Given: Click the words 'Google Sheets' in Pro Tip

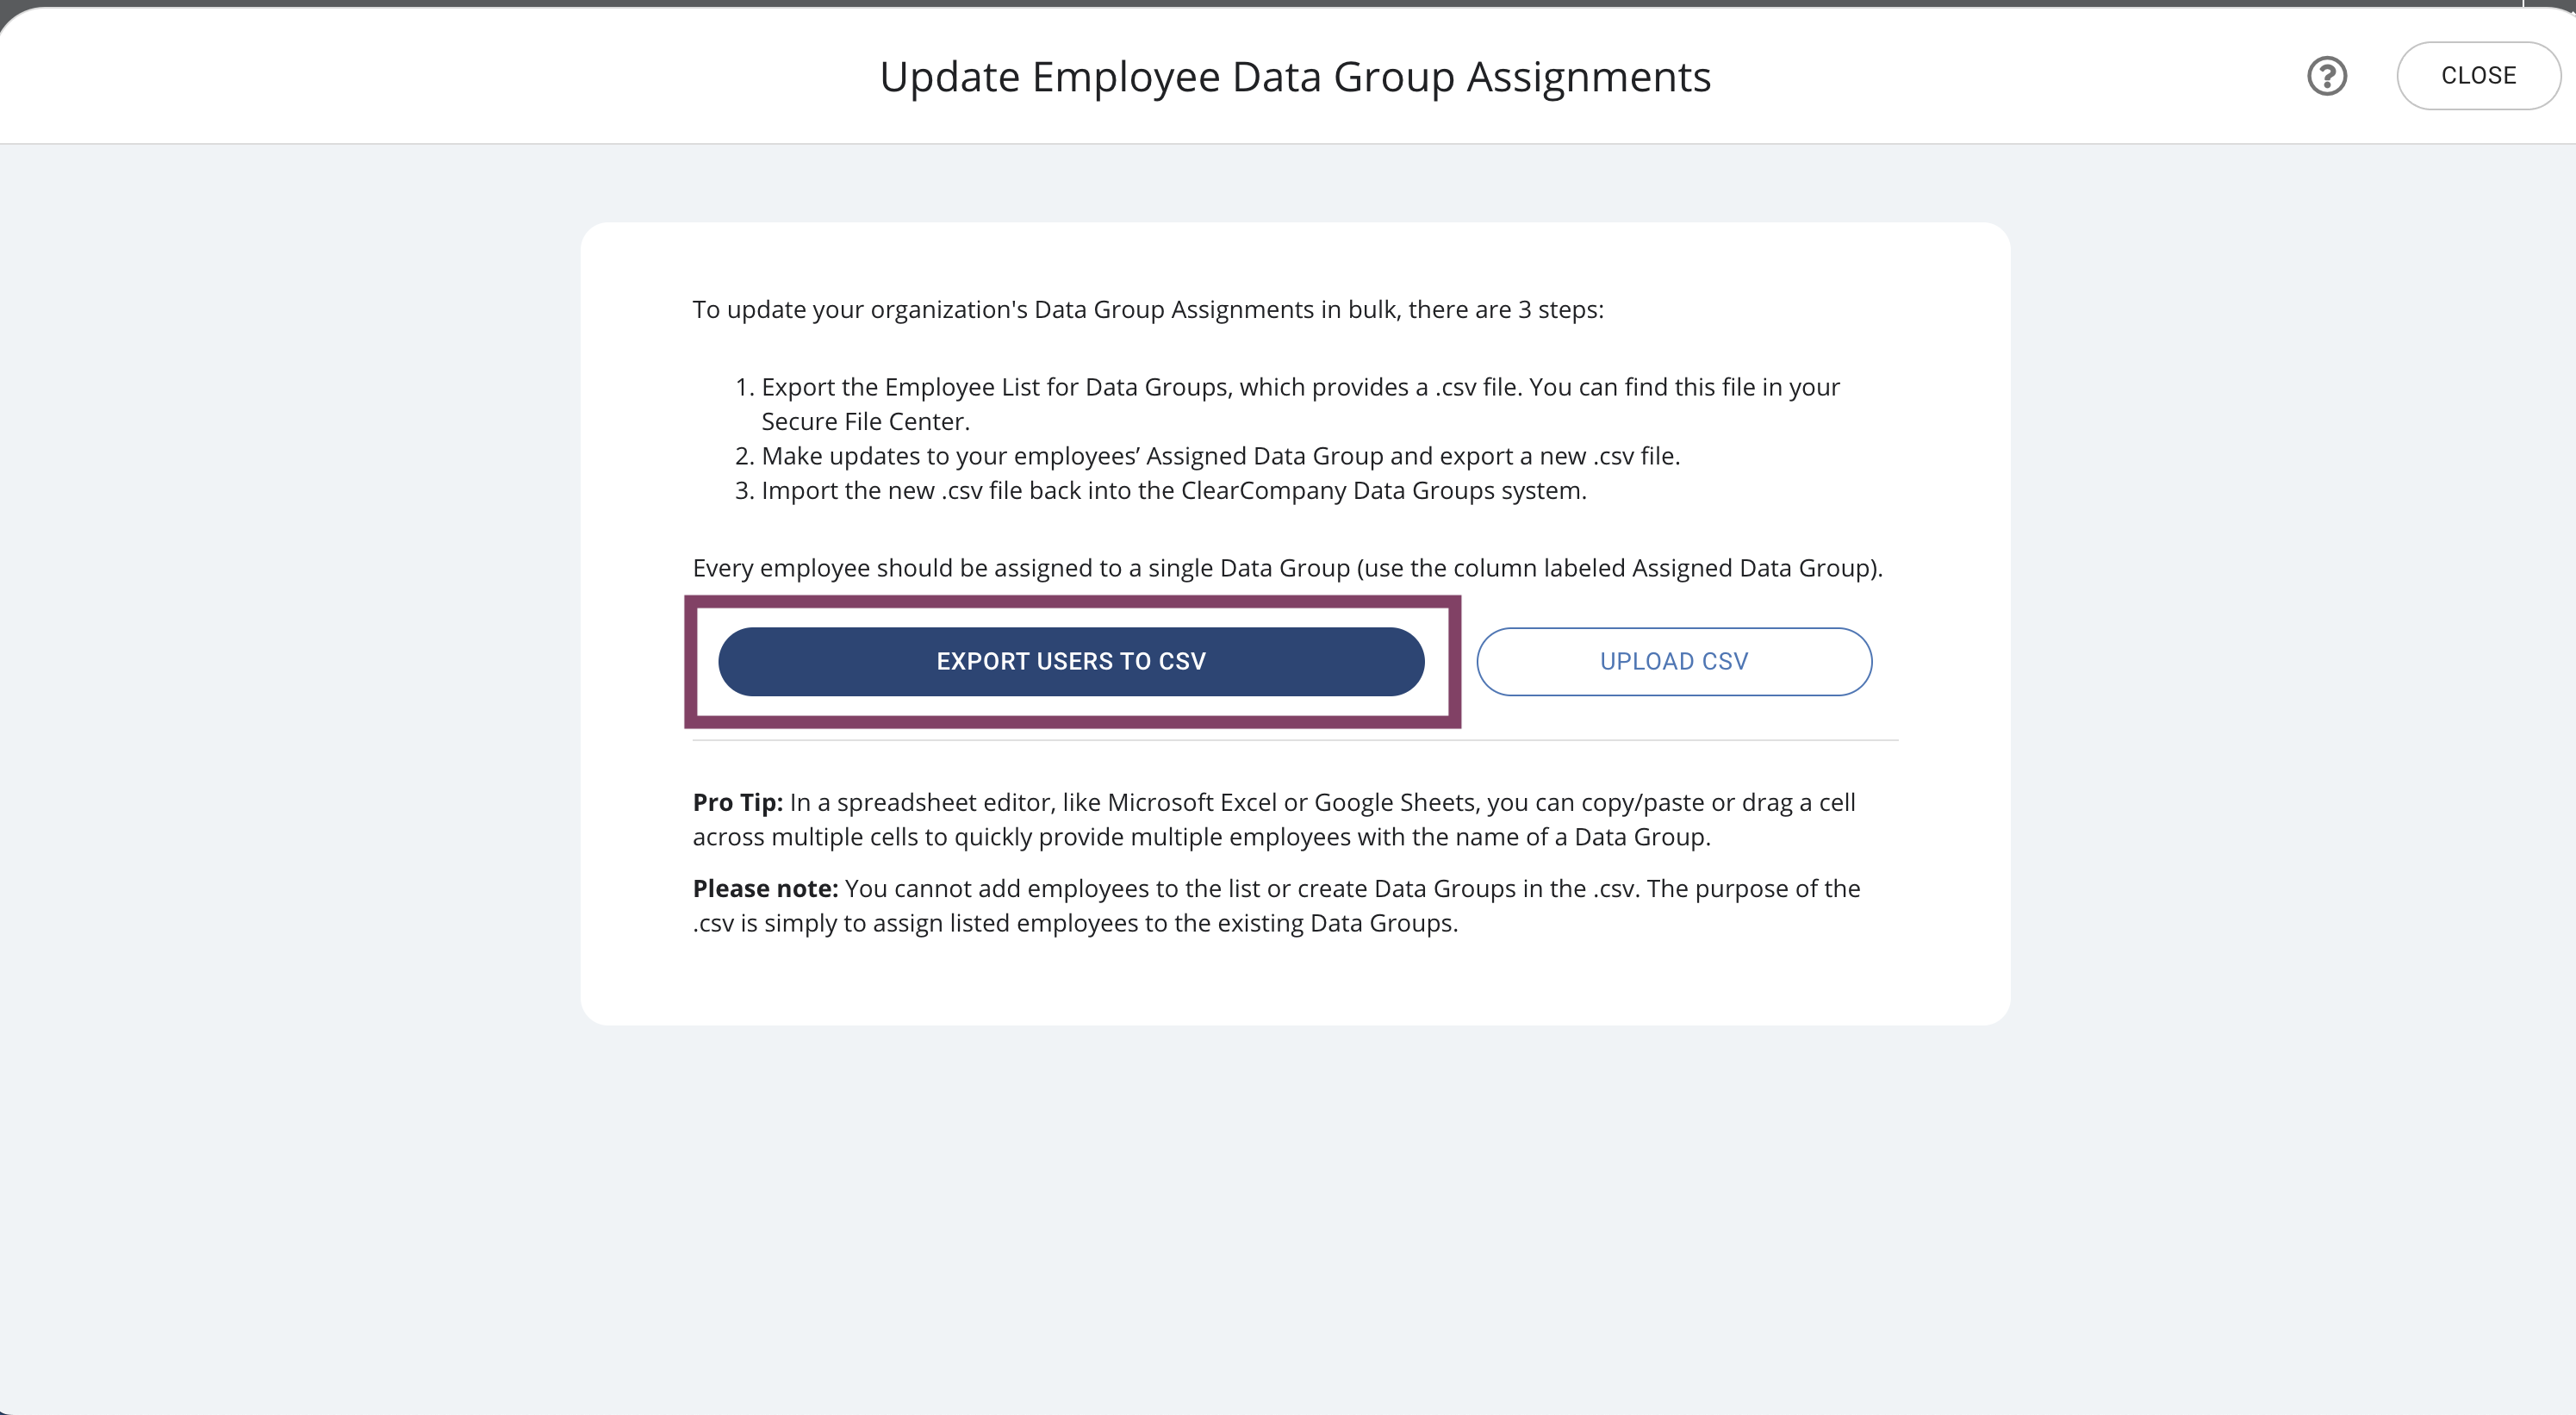Looking at the screenshot, I should 1394,803.
